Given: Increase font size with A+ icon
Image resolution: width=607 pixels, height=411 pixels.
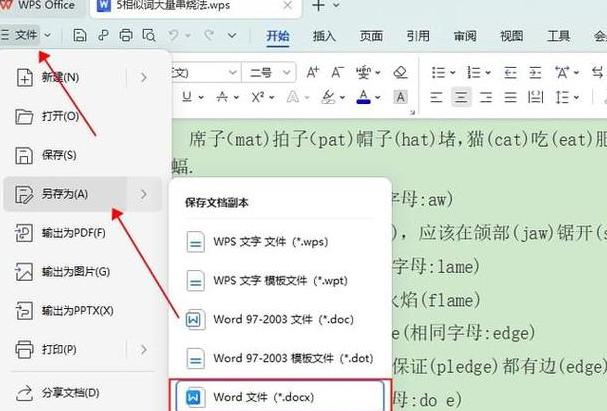Looking at the screenshot, I should click(313, 72).
